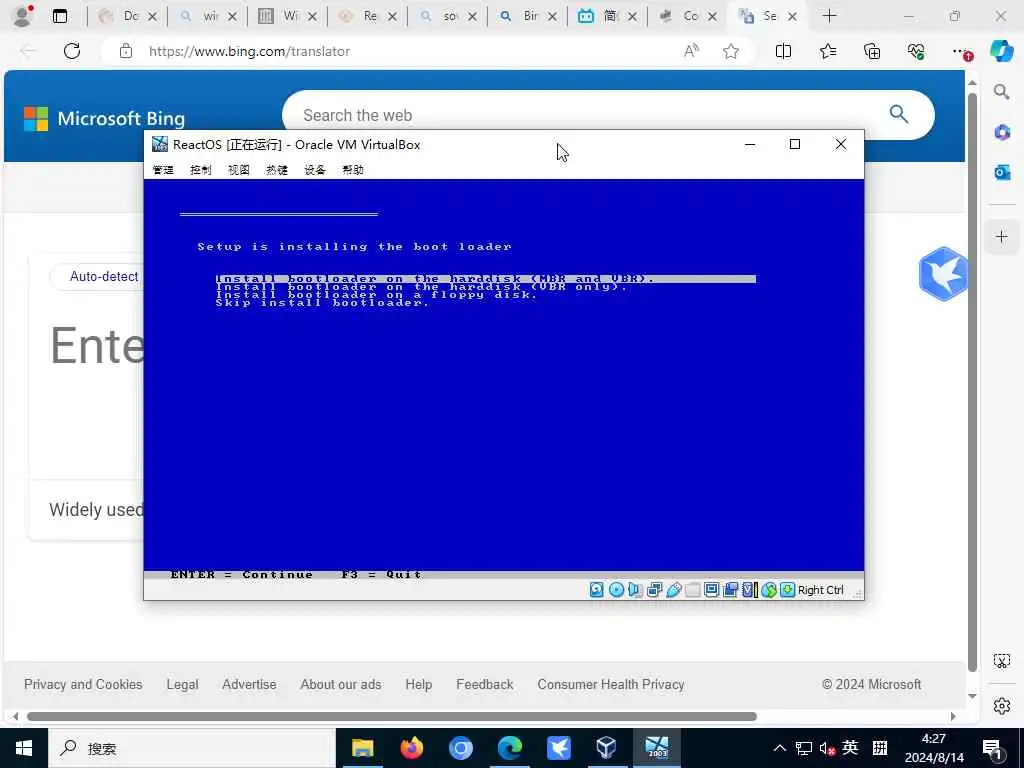Select Install bootloader on harddisk (VBR only)

(x=421, y=287)
